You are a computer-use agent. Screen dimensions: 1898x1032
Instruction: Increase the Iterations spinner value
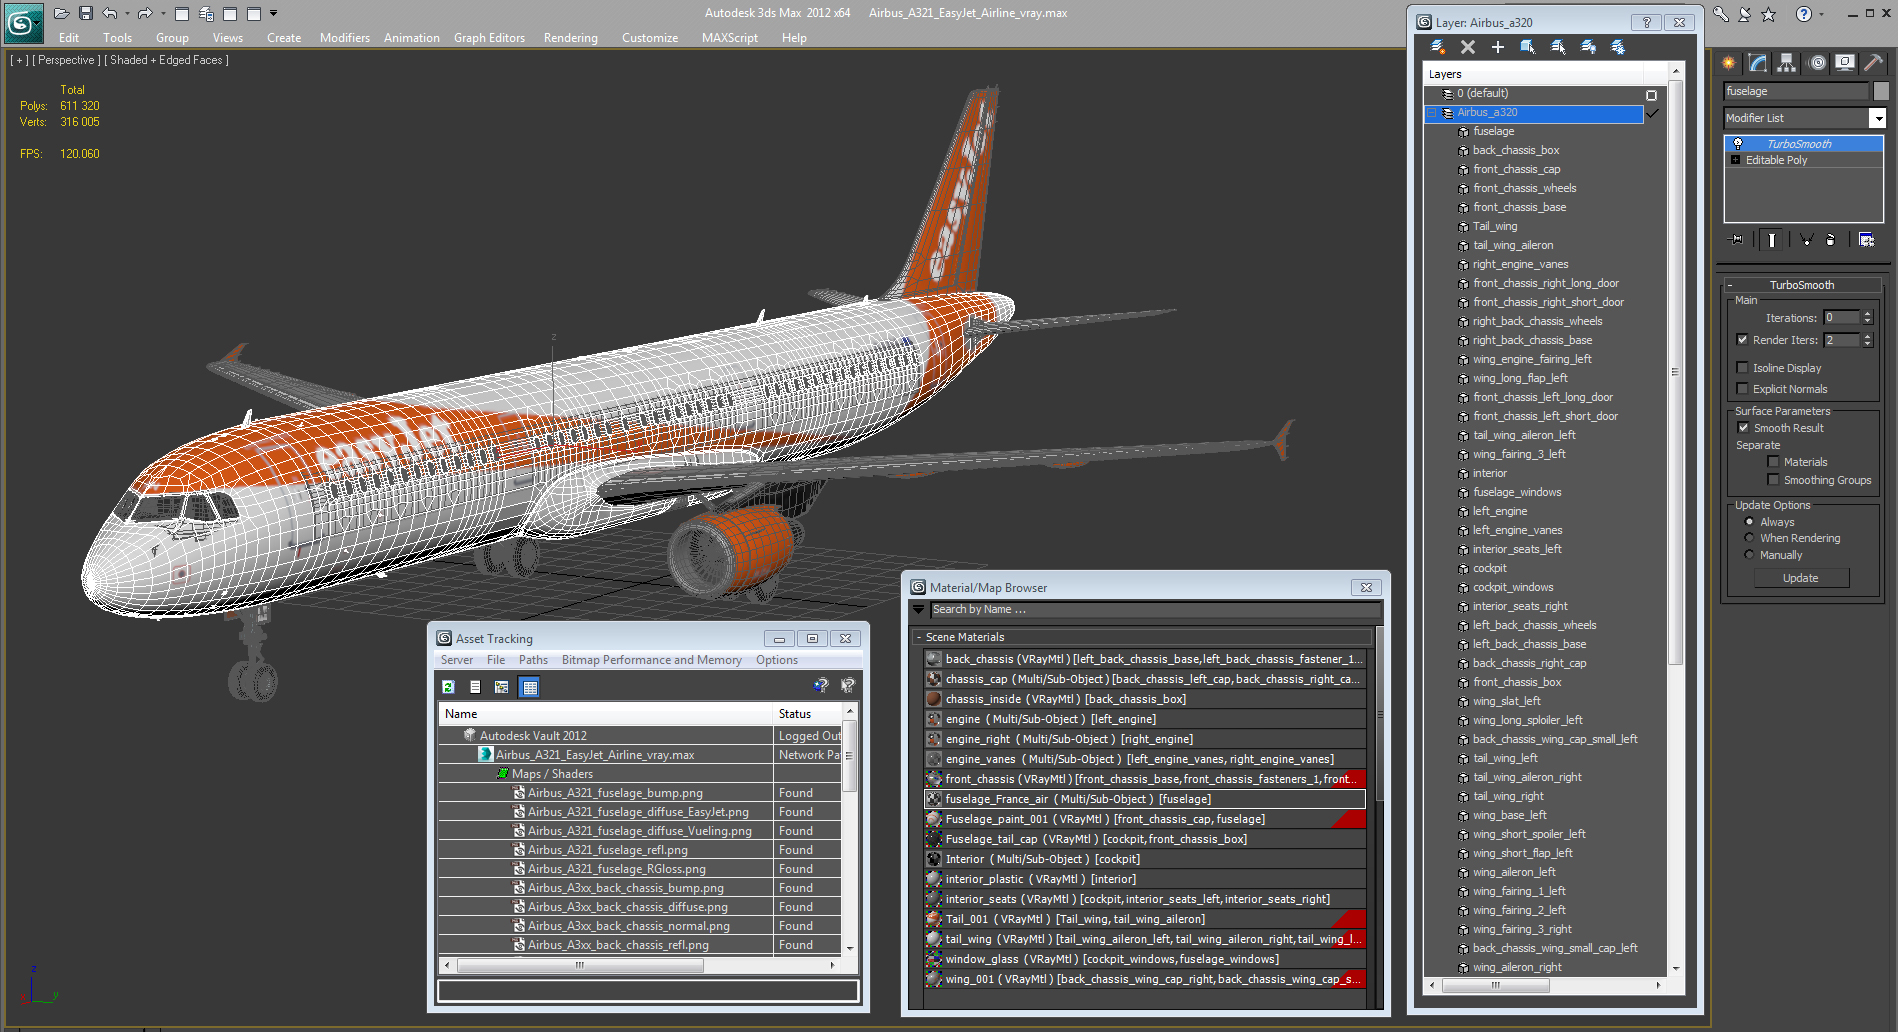[1867, 314]
